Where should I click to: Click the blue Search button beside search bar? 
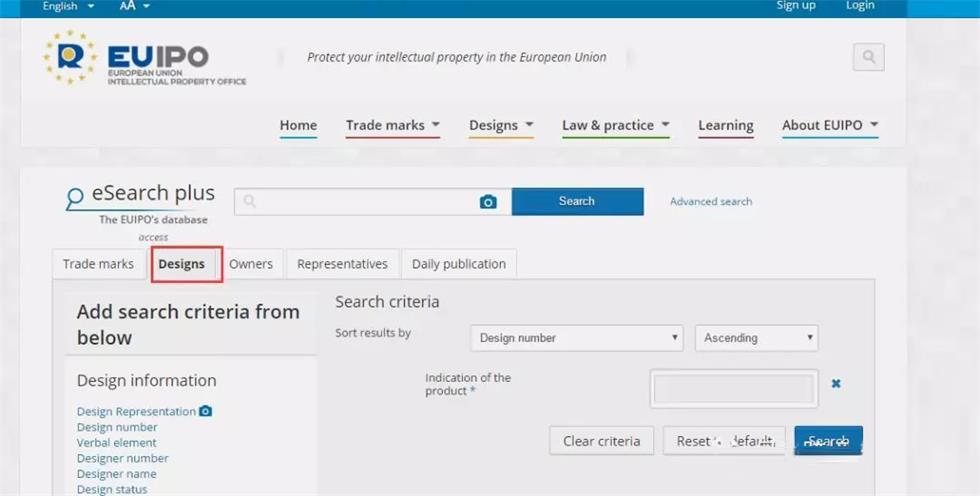click(578, 201)
